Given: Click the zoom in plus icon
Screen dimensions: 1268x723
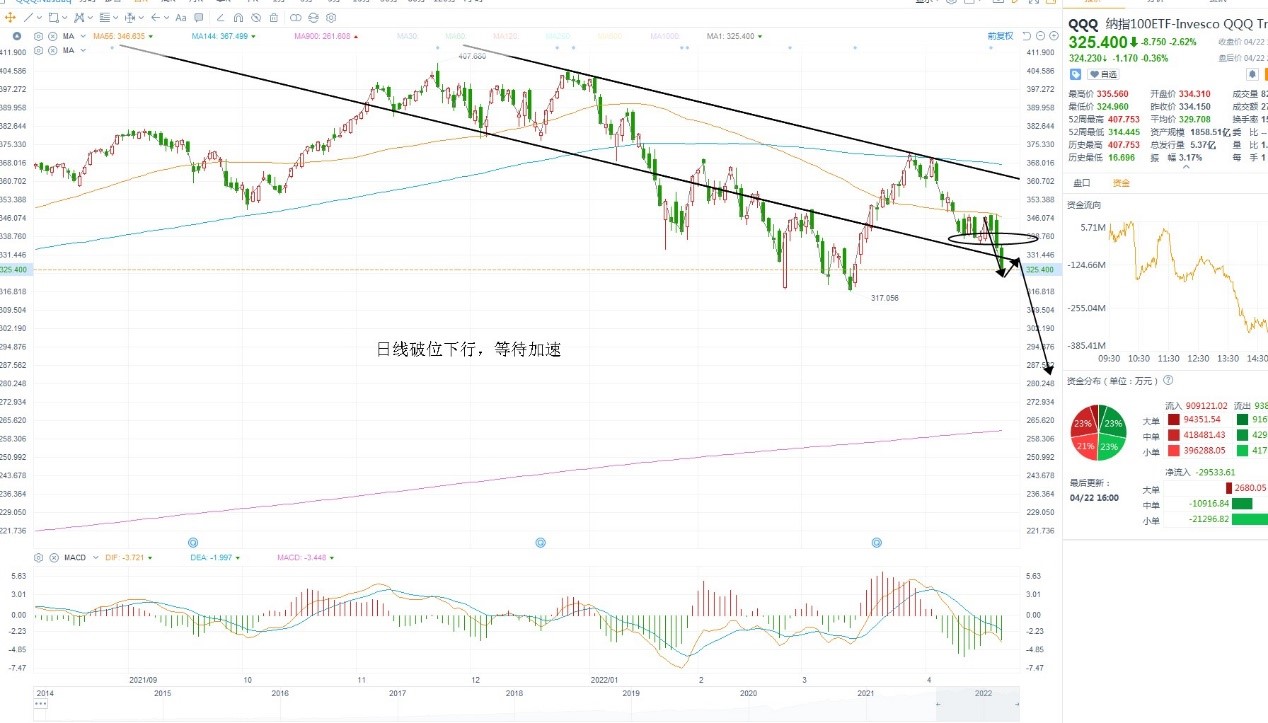Looking at the screenshot, I should (x=1054, y=36).
